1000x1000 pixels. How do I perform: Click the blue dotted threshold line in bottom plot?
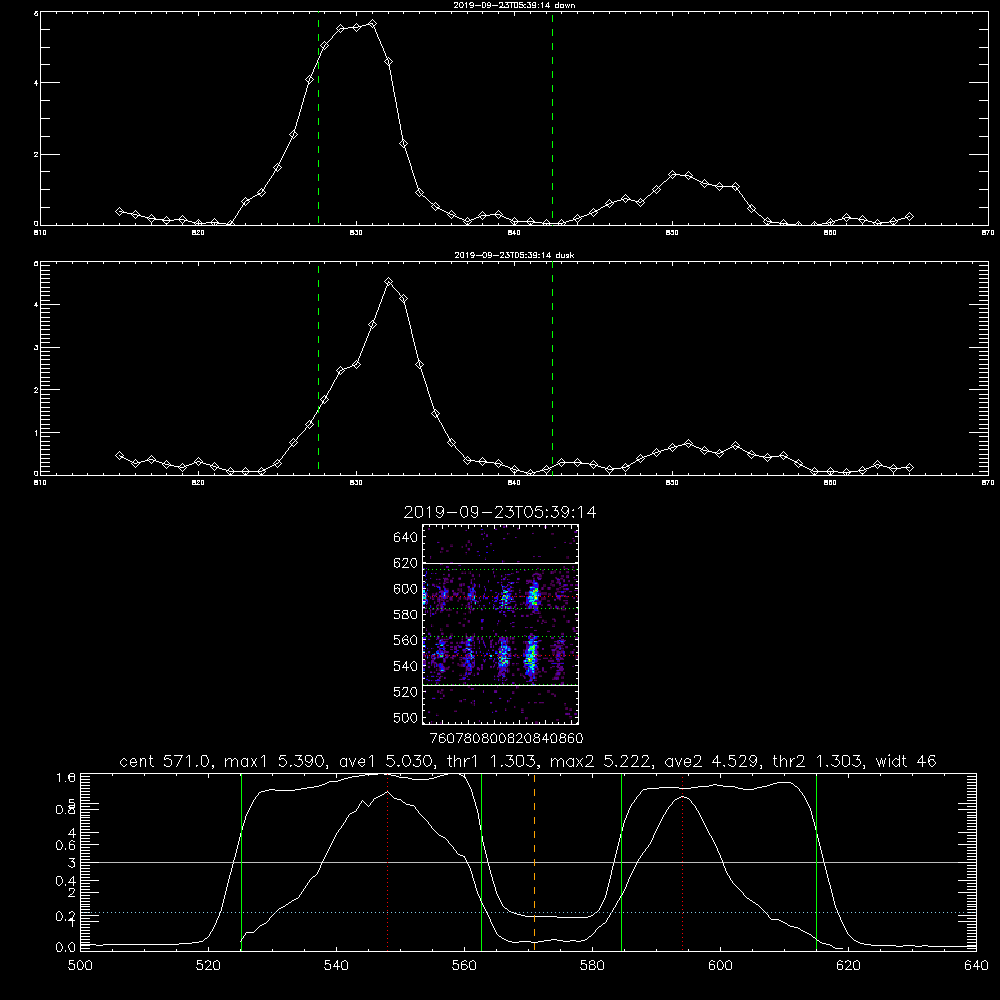click(x=528, y=913)
